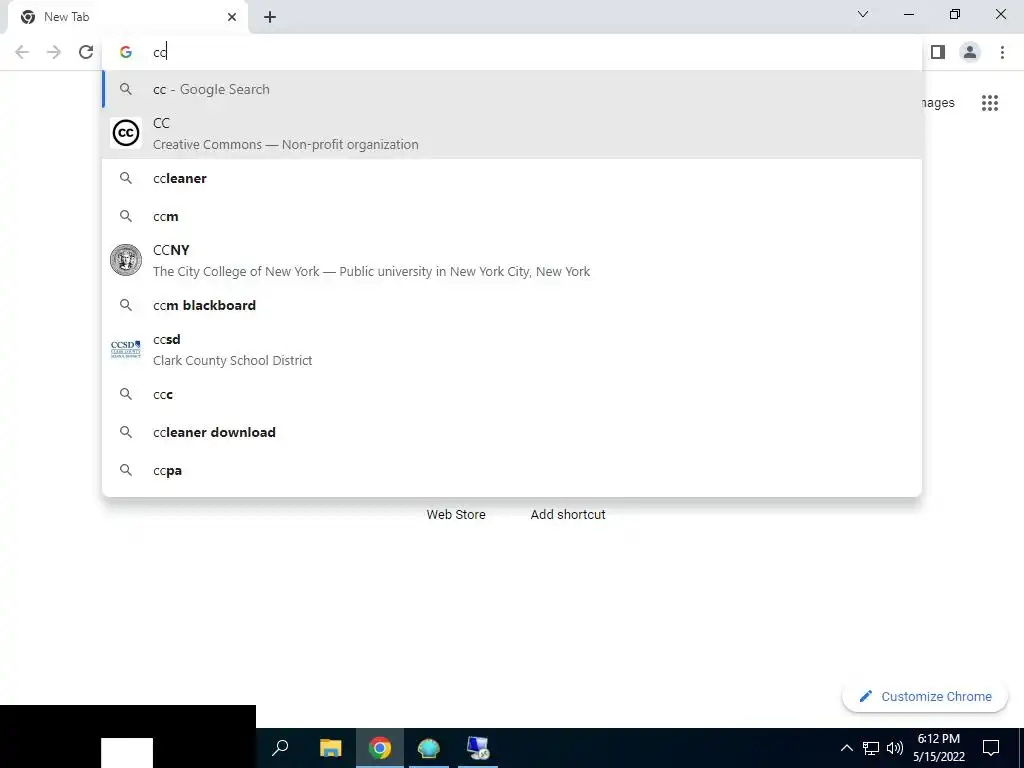This screenshot has height=768, width=1024.
Task: Choose the ccc suggestion
Action: [512, 394]
